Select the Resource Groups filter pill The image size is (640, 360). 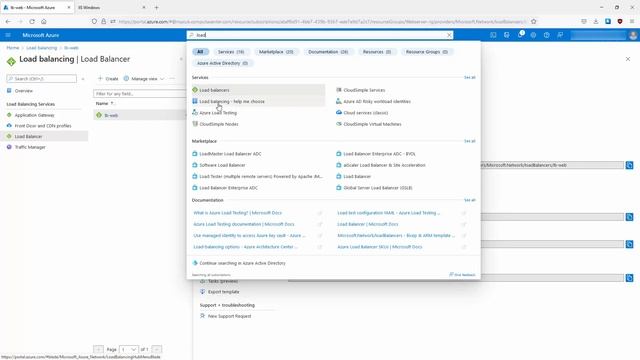click(x=427, y=52)
